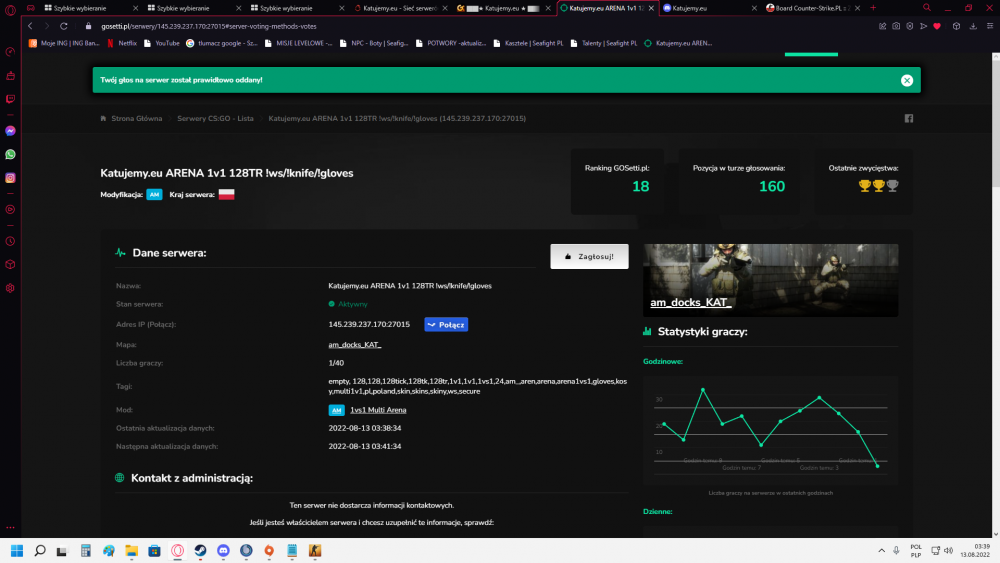Image resolution: width=1000 pixels, height=563 pixels.
Task: Open WhatsApp in the Opera sidebar
Action: point(10,154)
